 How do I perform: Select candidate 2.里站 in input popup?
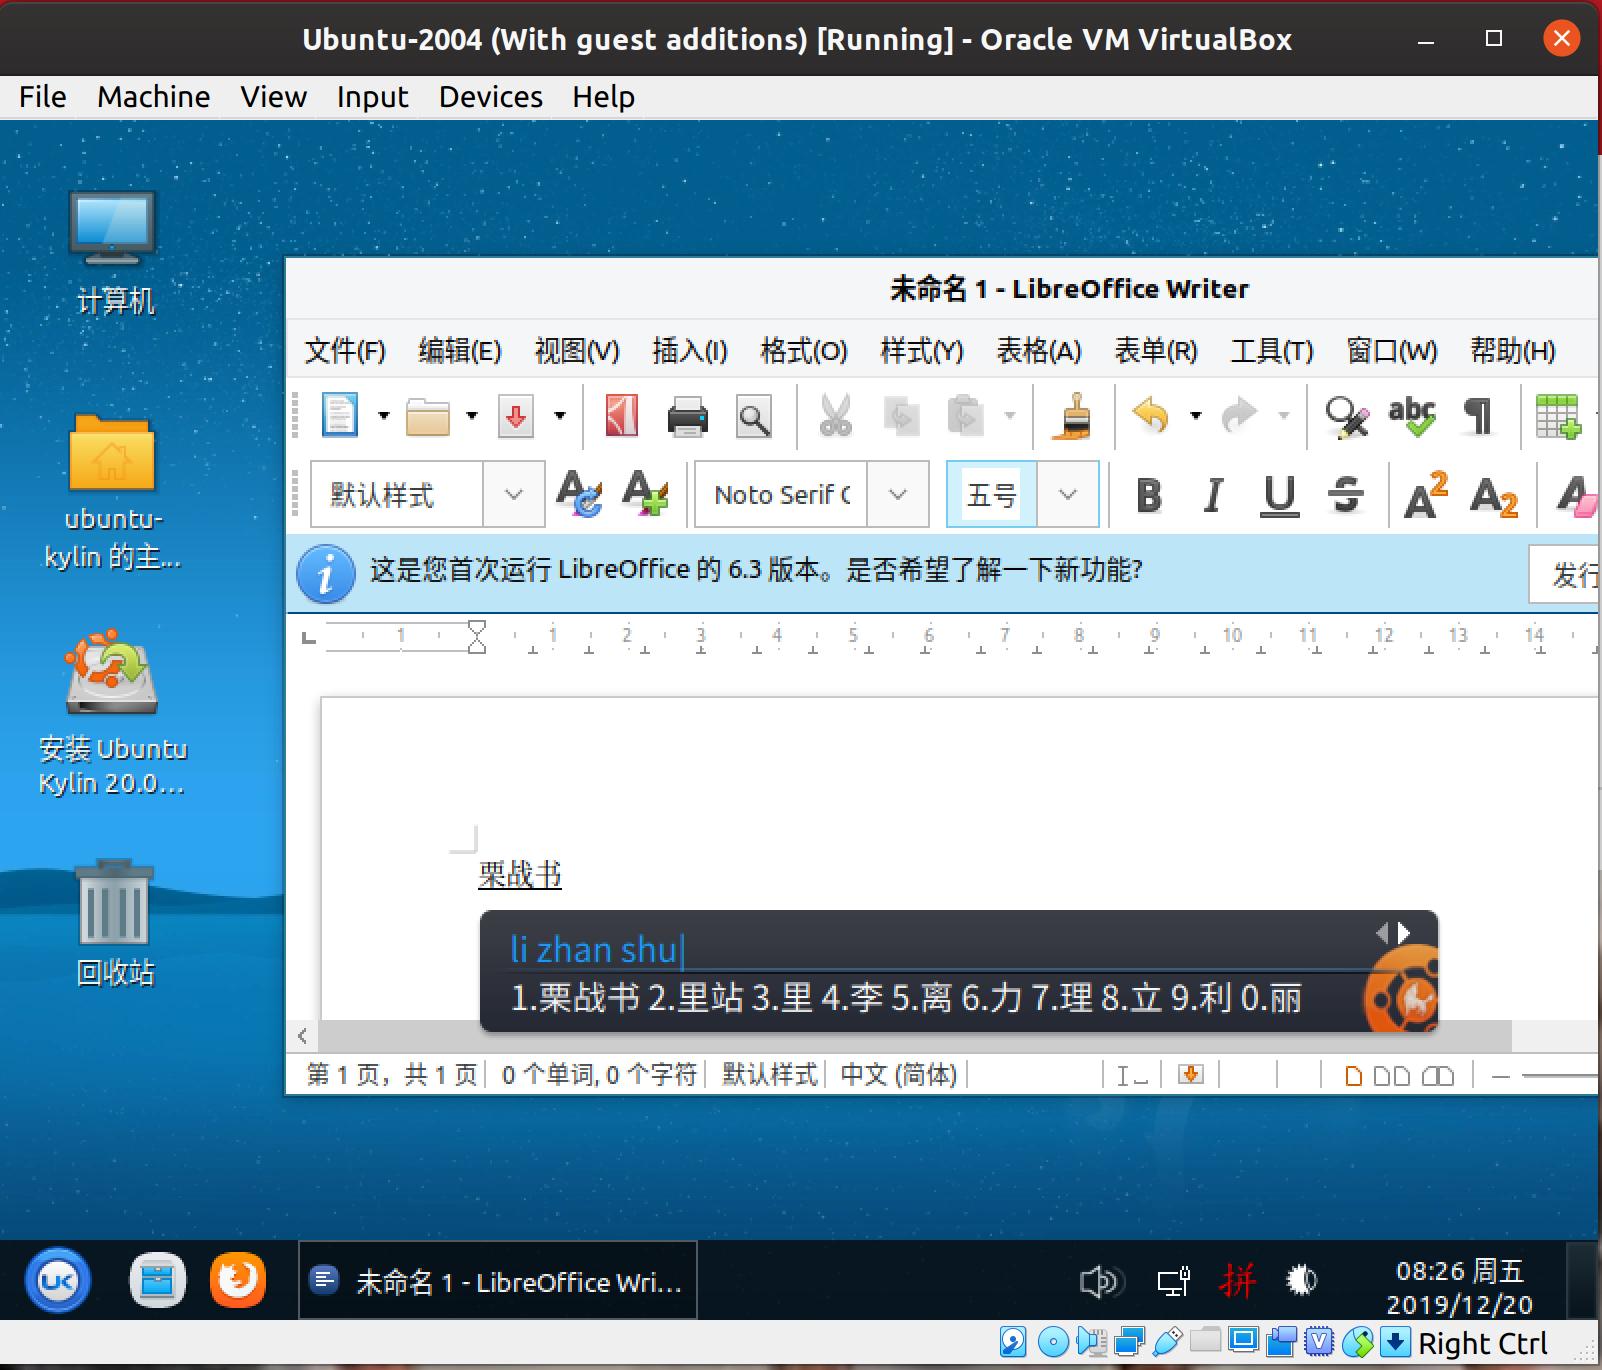point(696,998)
